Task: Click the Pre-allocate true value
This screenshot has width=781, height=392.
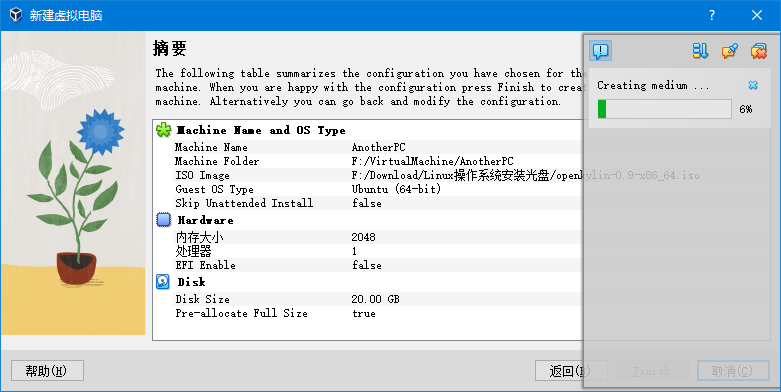Action: [364, 313]
